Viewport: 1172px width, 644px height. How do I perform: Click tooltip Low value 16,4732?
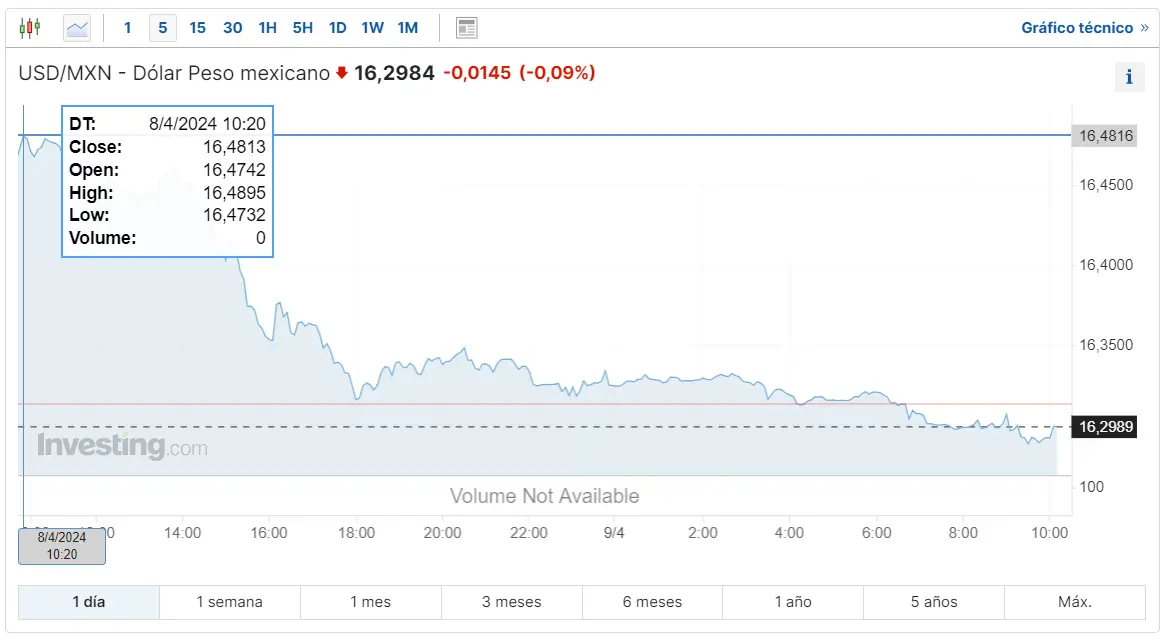click(235, 215)
